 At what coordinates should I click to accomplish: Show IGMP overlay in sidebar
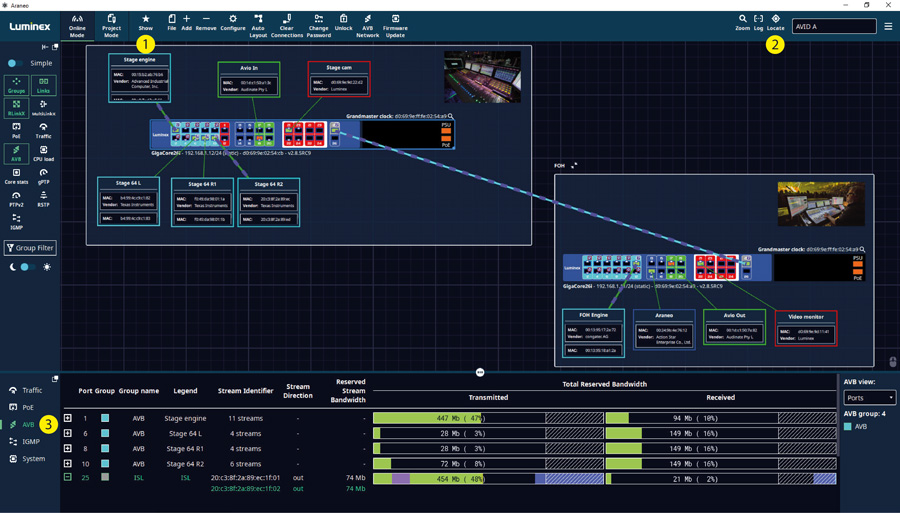tap(16, 221)
